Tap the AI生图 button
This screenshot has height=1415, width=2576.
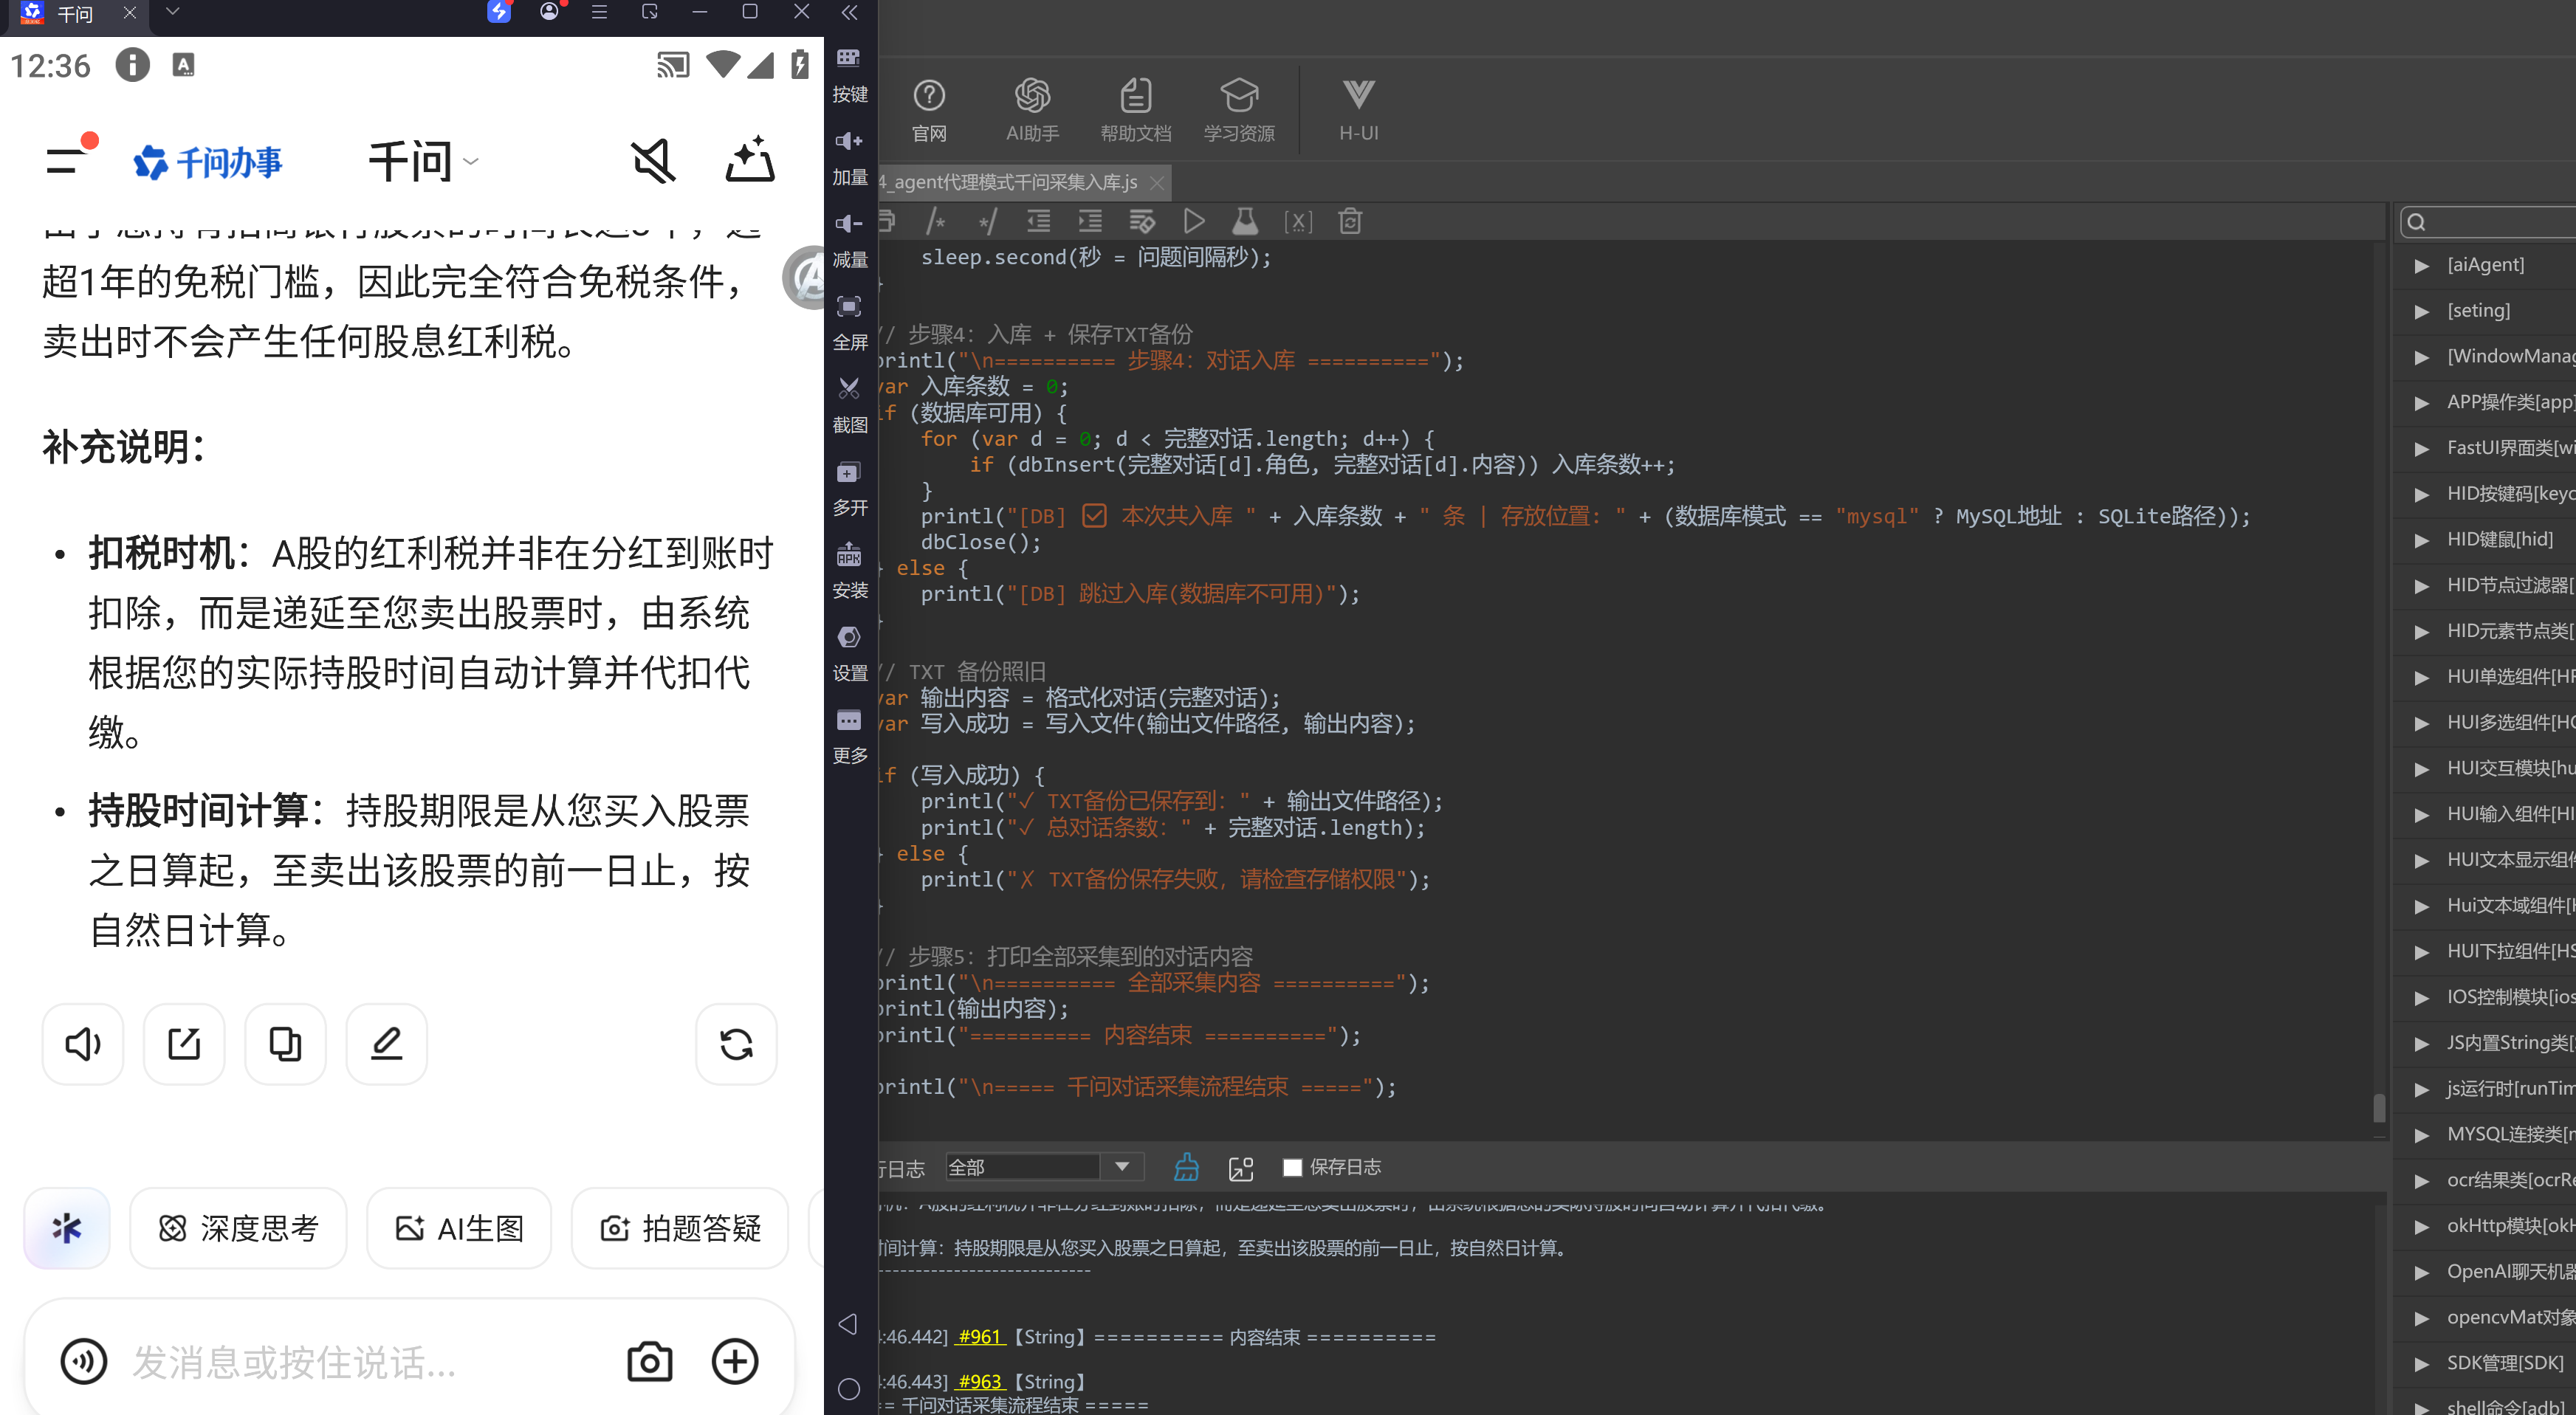coord(459,1228)
